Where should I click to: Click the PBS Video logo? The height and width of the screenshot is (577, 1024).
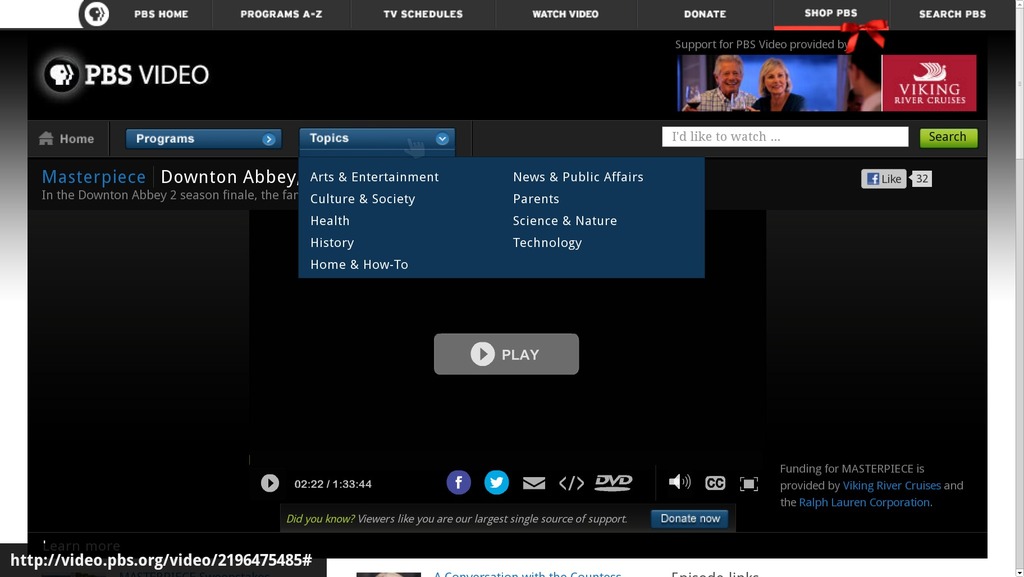tap(127, 74)
